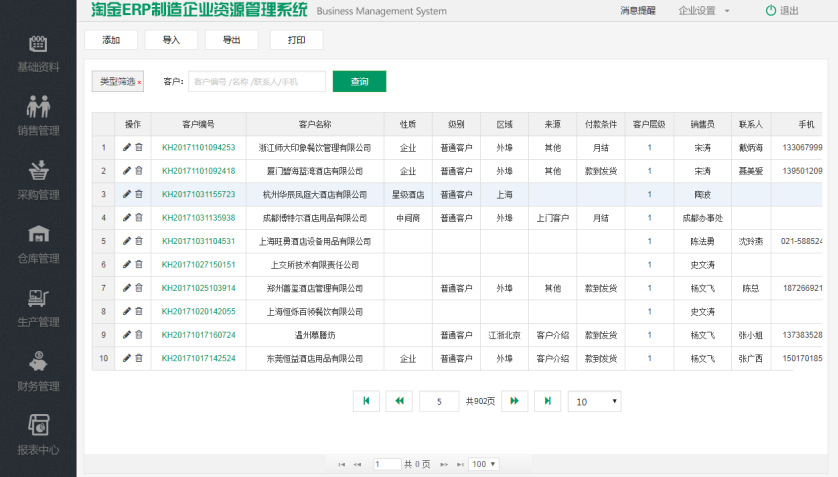Screen dimensions: 838x477
Task: Open the 仓库管理 sidebar module
Action: click(38, 244)
